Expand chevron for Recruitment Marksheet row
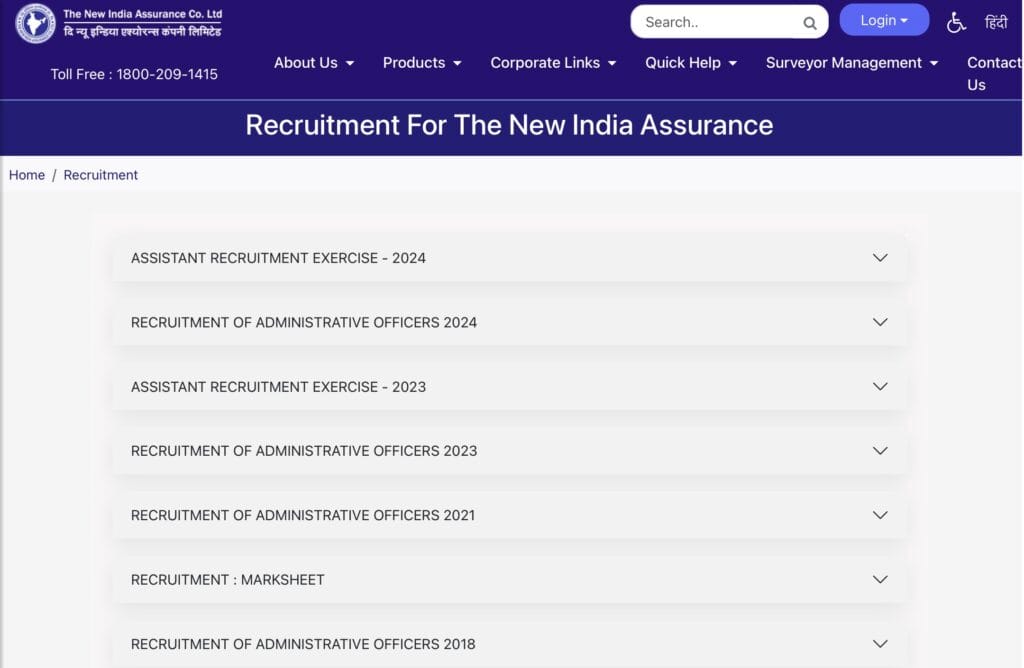Screen dimensions: 1024x668 [x=880, y=579]
